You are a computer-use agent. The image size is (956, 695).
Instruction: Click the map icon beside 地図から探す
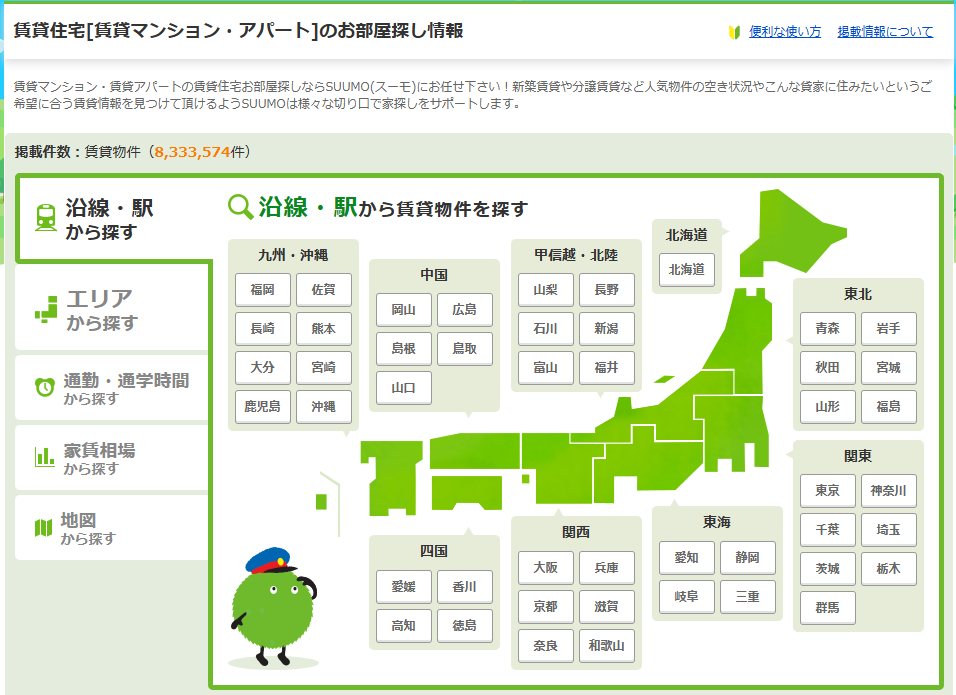(43, 527)
